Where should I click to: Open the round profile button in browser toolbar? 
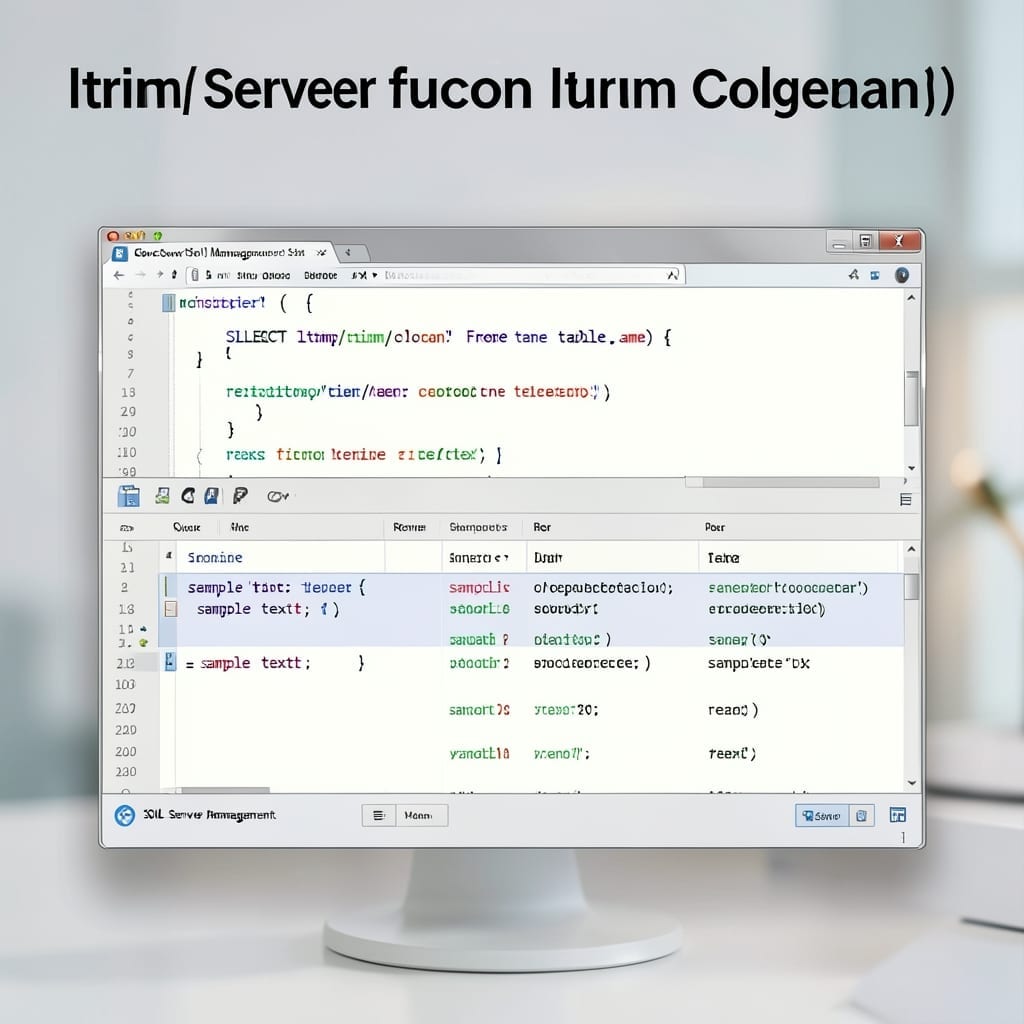(902, 275)
